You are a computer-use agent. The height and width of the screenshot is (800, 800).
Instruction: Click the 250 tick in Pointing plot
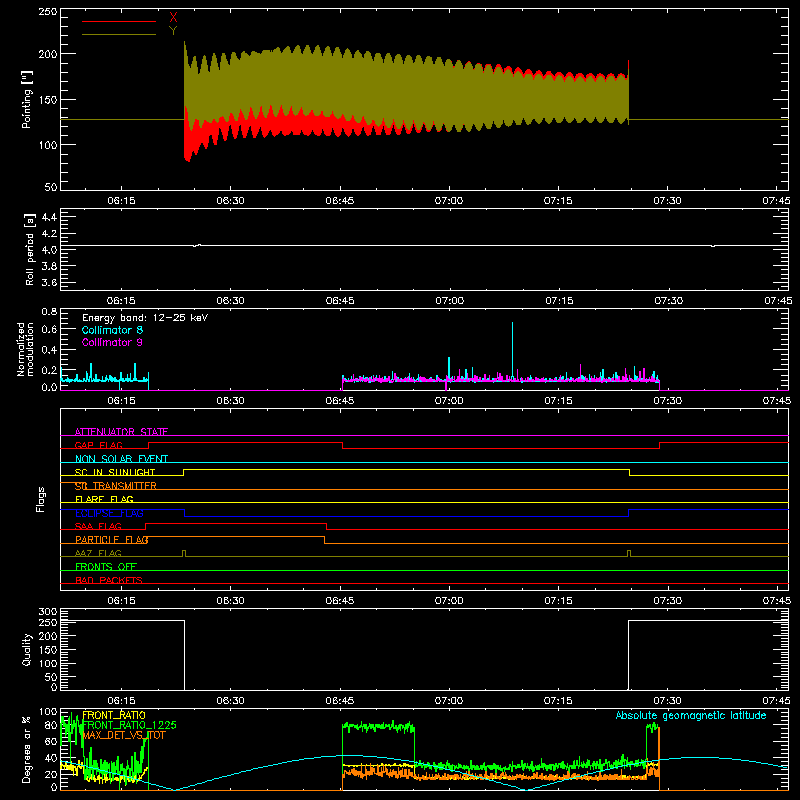48,12
